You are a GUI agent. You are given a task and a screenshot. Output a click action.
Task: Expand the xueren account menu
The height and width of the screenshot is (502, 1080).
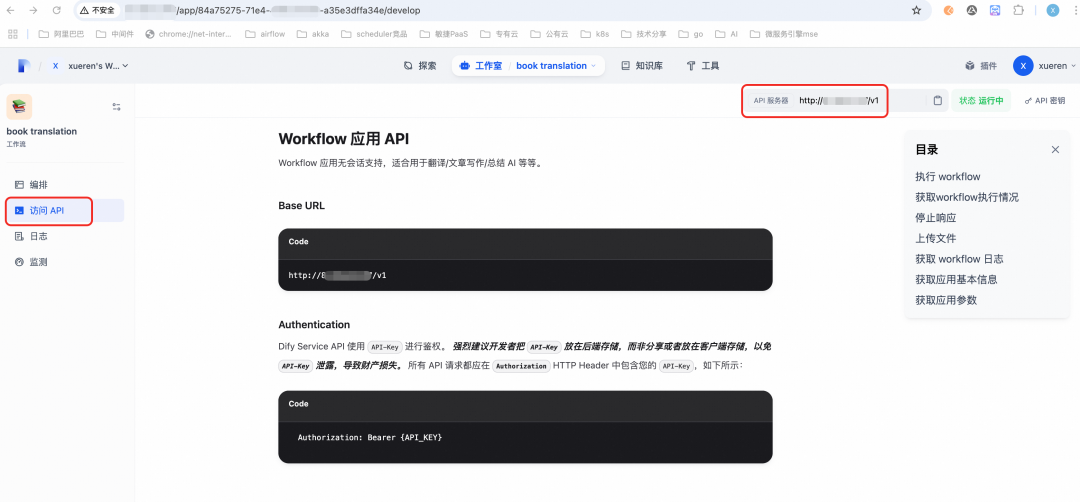pos(1044,66)
